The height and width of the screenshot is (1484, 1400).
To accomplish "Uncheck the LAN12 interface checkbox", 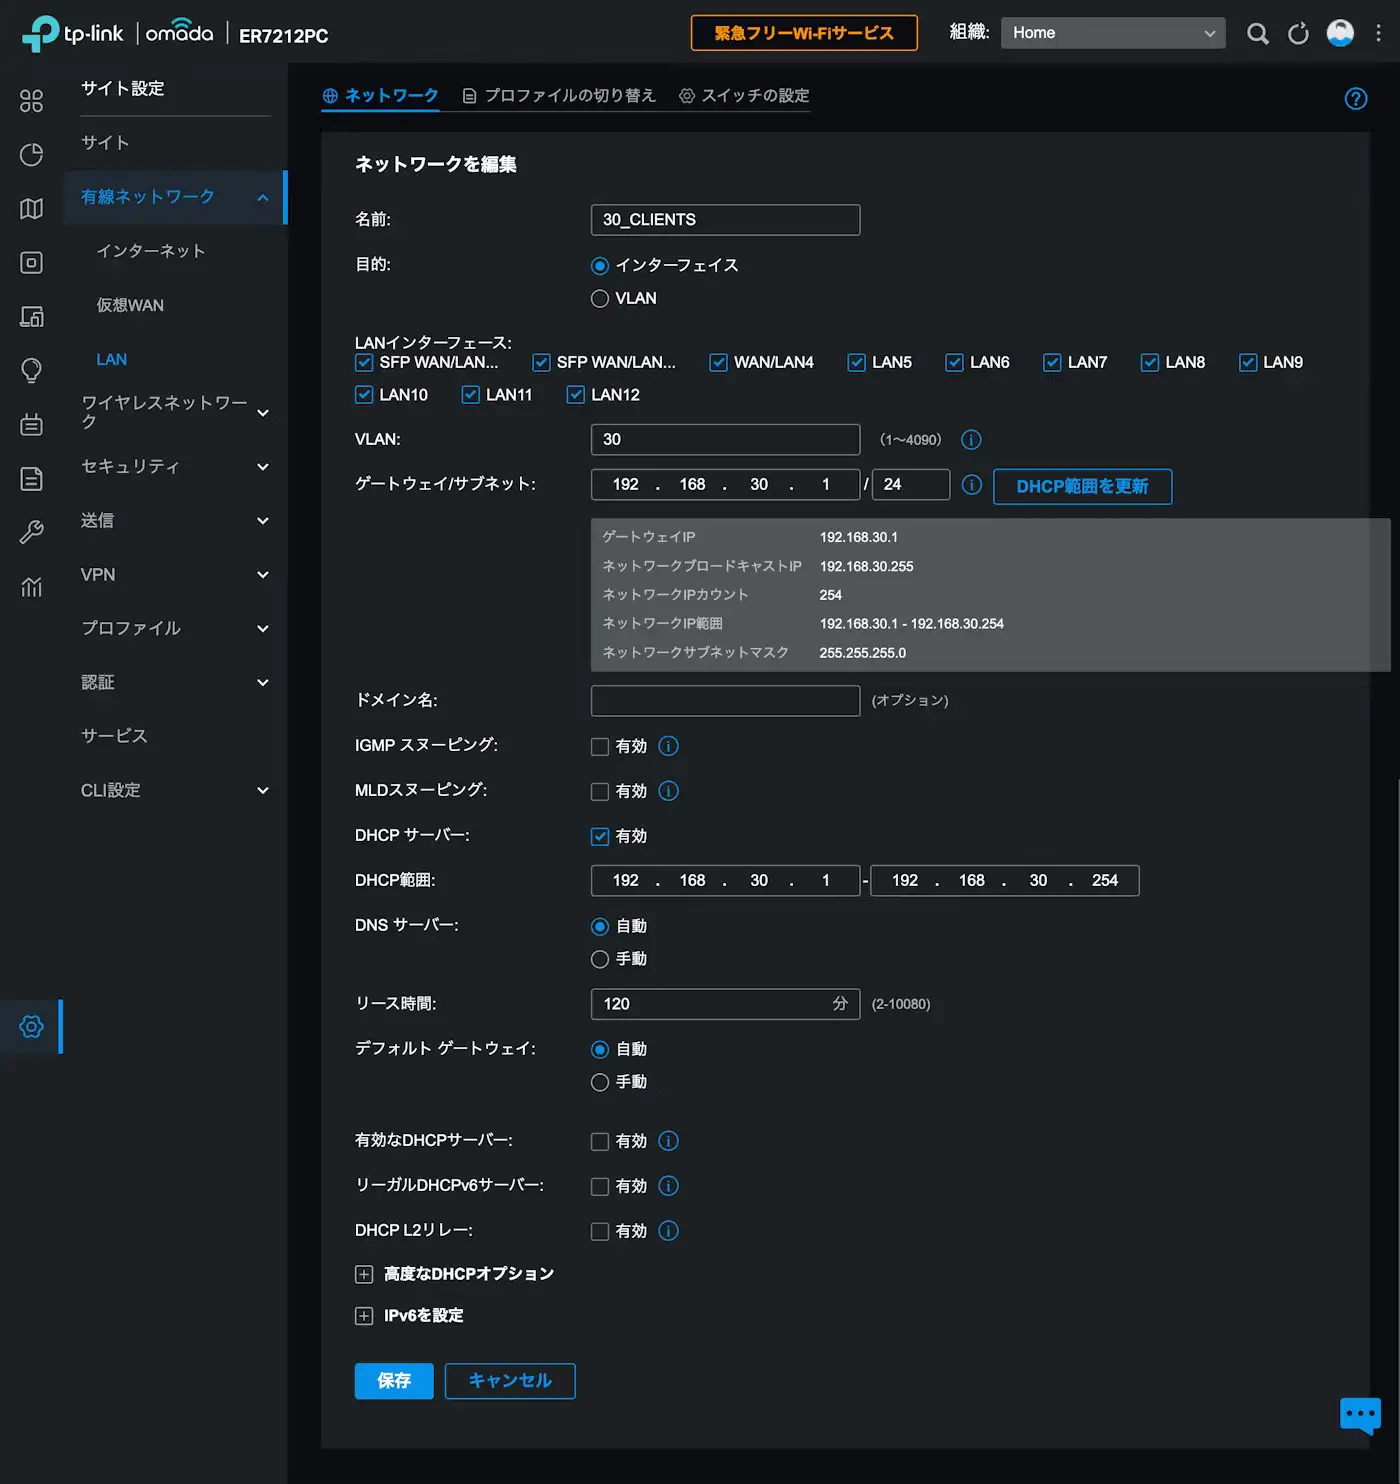I will coord(575,394).
